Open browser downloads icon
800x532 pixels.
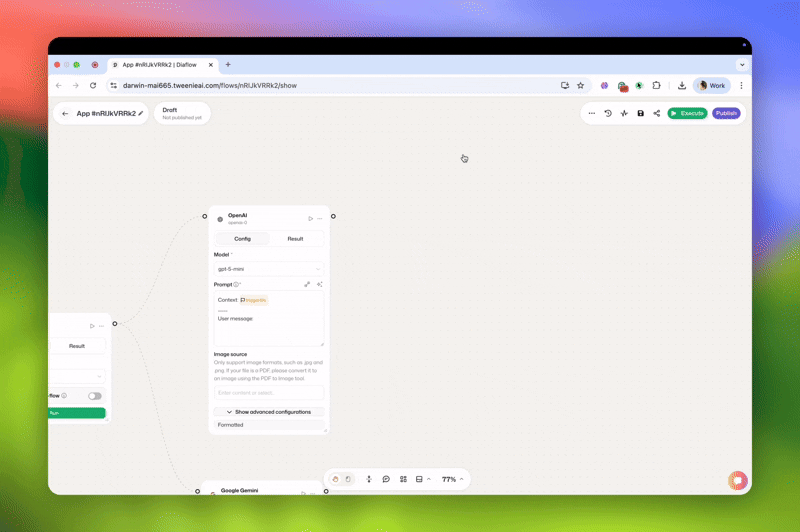coord(682,85)
